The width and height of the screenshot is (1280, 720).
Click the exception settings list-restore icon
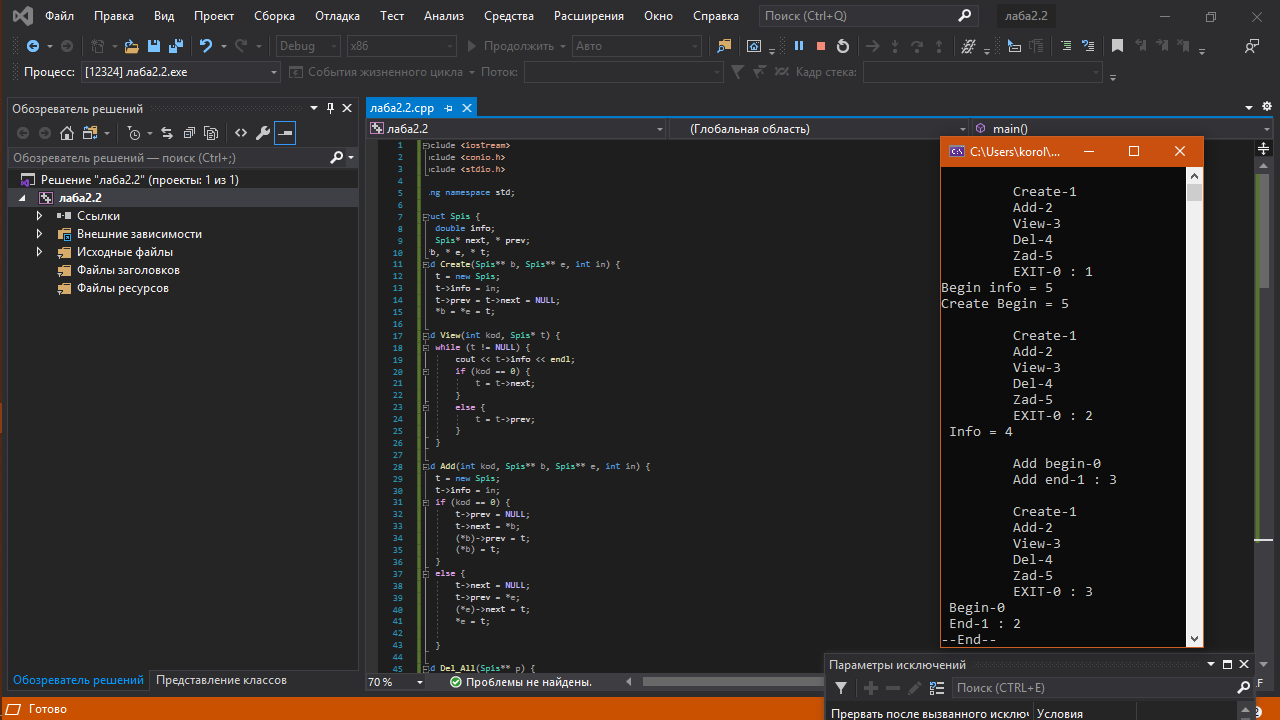[x=937, y=688]
